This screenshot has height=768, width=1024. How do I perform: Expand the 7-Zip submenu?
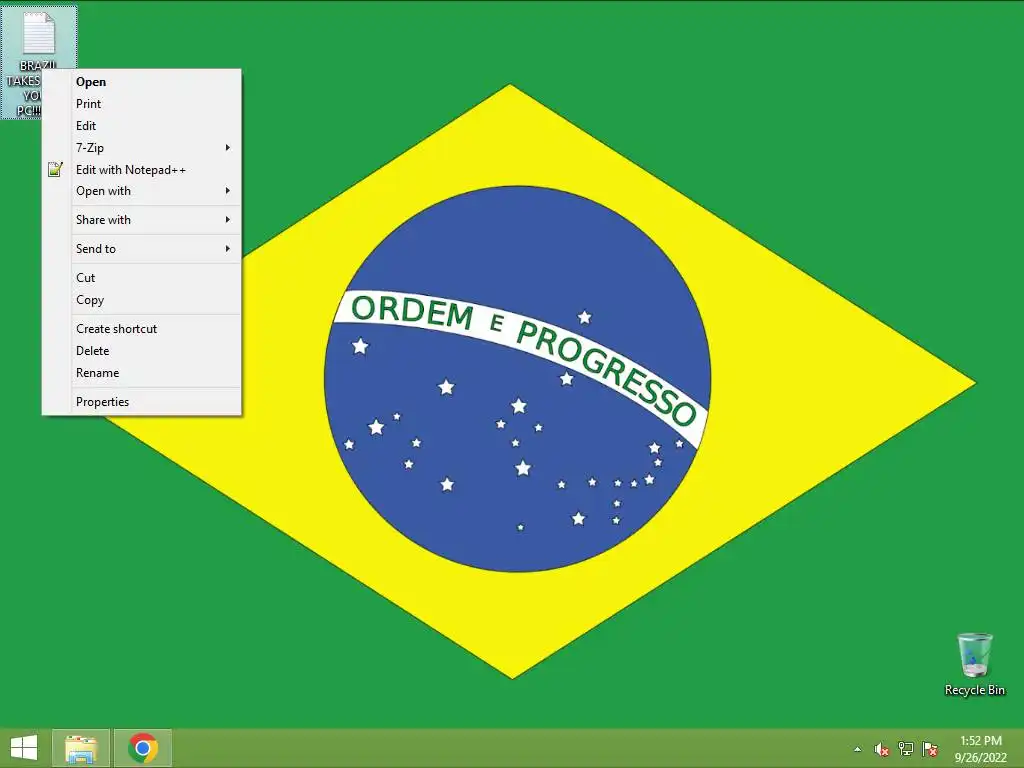coord(142,148)
